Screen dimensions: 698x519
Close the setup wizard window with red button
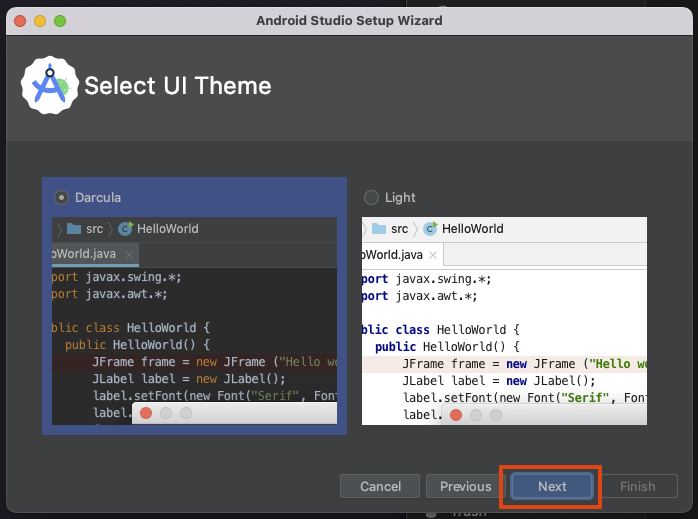point(20,21)
